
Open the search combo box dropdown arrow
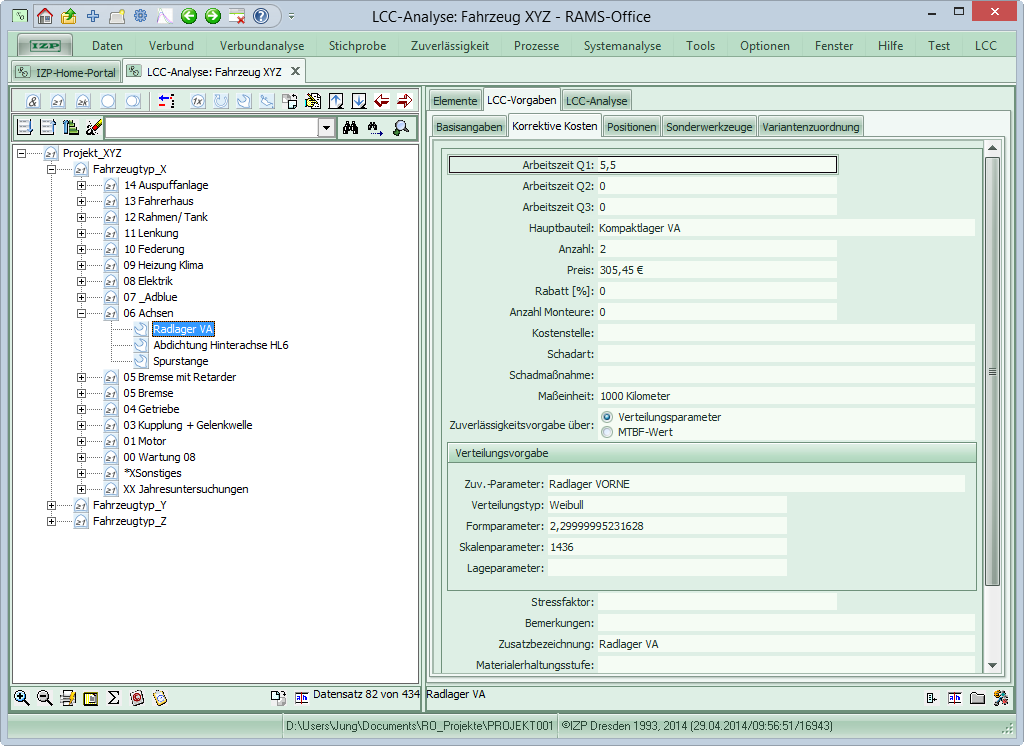pos(327,128)
